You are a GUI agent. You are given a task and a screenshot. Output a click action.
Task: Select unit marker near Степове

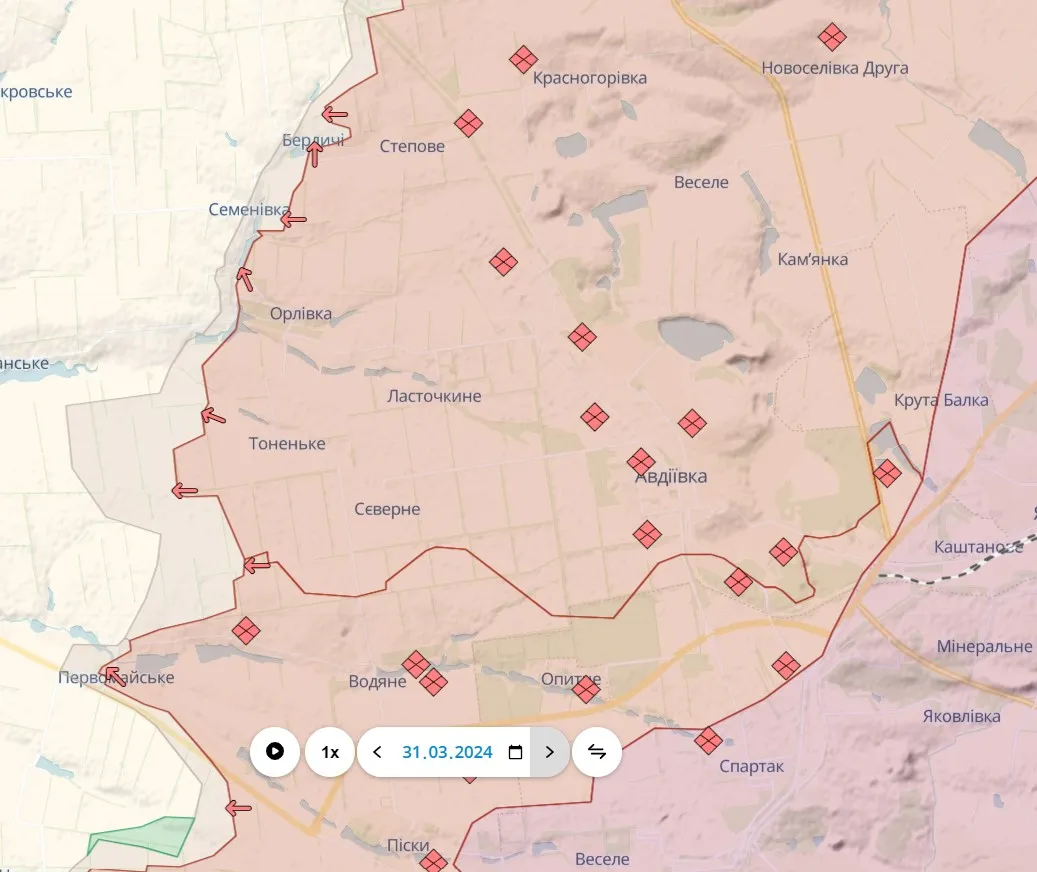469,124
